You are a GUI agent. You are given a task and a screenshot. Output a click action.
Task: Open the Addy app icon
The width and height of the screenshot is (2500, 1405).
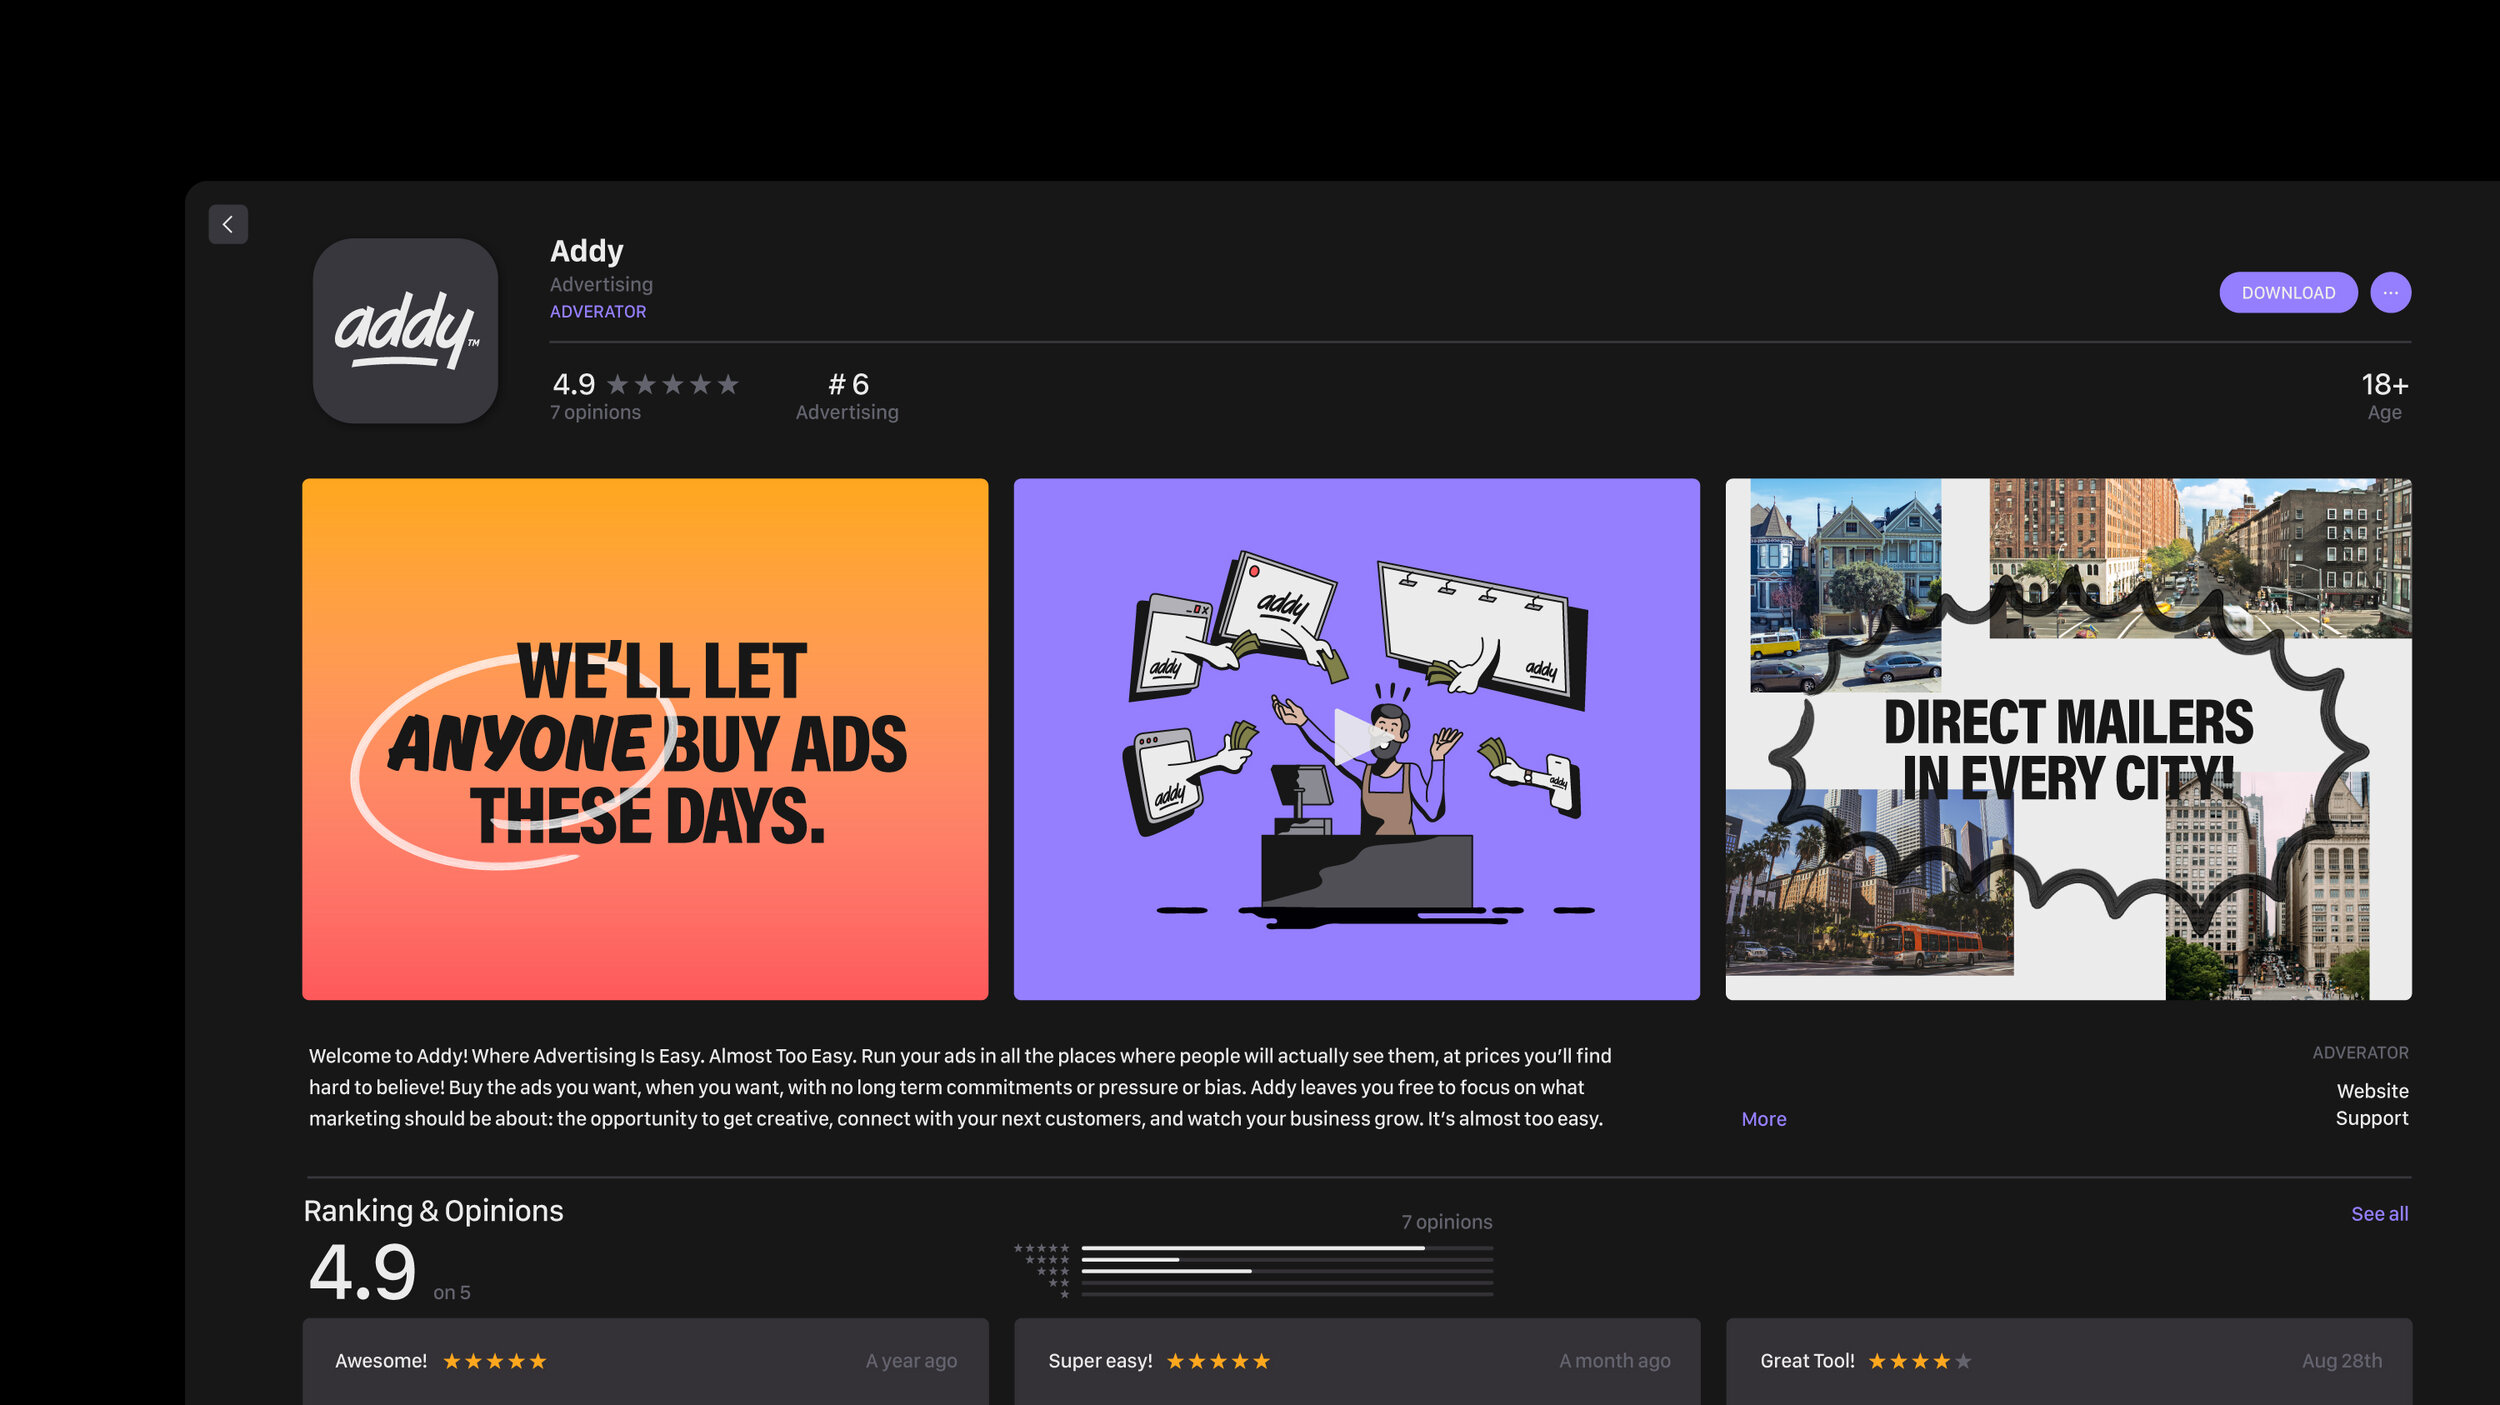tap(405, 330)
